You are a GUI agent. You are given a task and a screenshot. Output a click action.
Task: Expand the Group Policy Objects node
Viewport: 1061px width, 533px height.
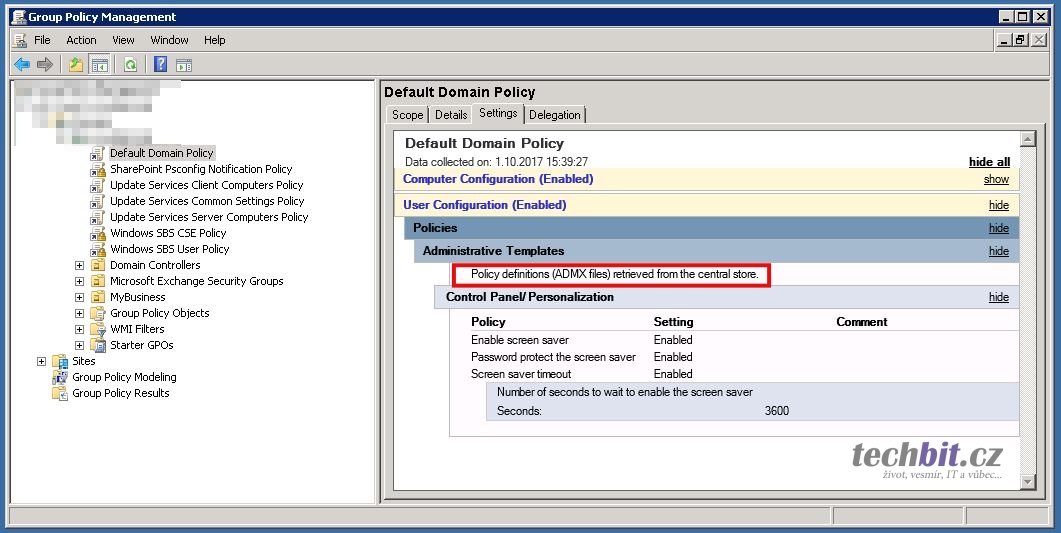[x=79, y=313]
